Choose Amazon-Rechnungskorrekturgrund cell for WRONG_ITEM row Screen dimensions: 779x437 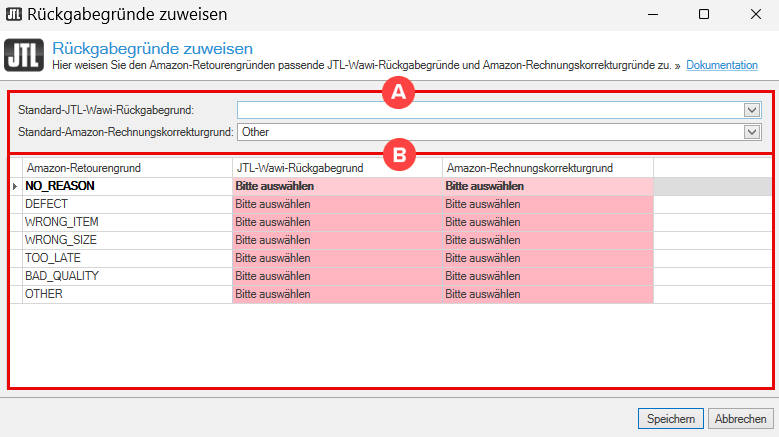click(548, 222)
